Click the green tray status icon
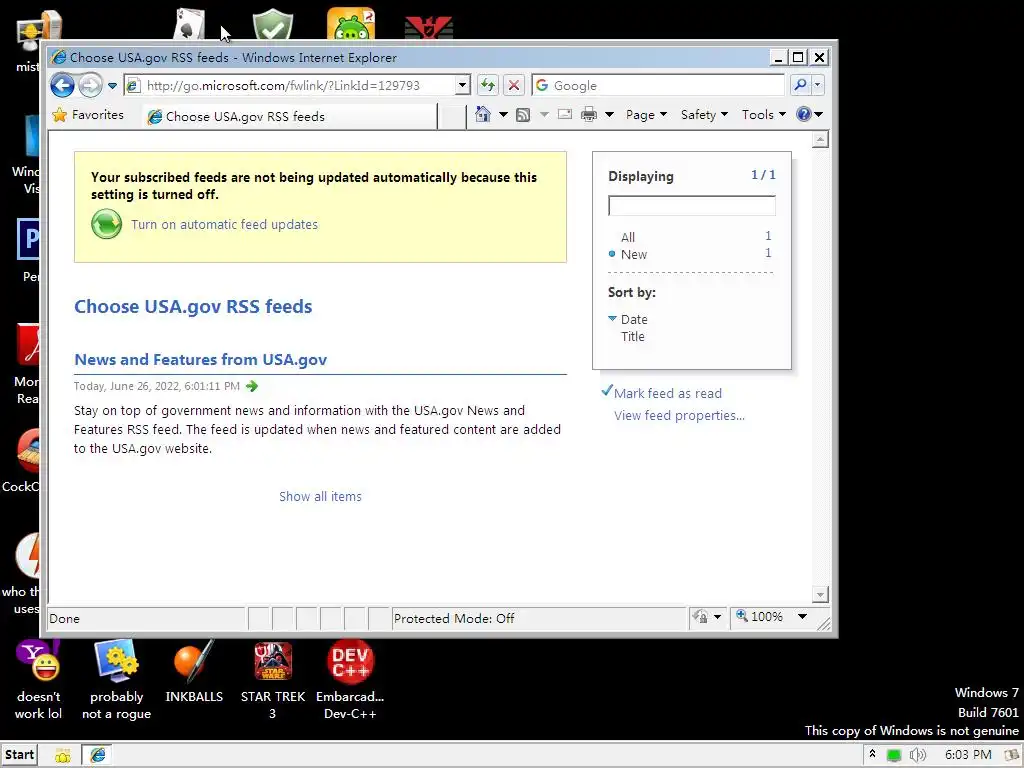The width and height of the screenshot is (1024, 768). (894, 756)
